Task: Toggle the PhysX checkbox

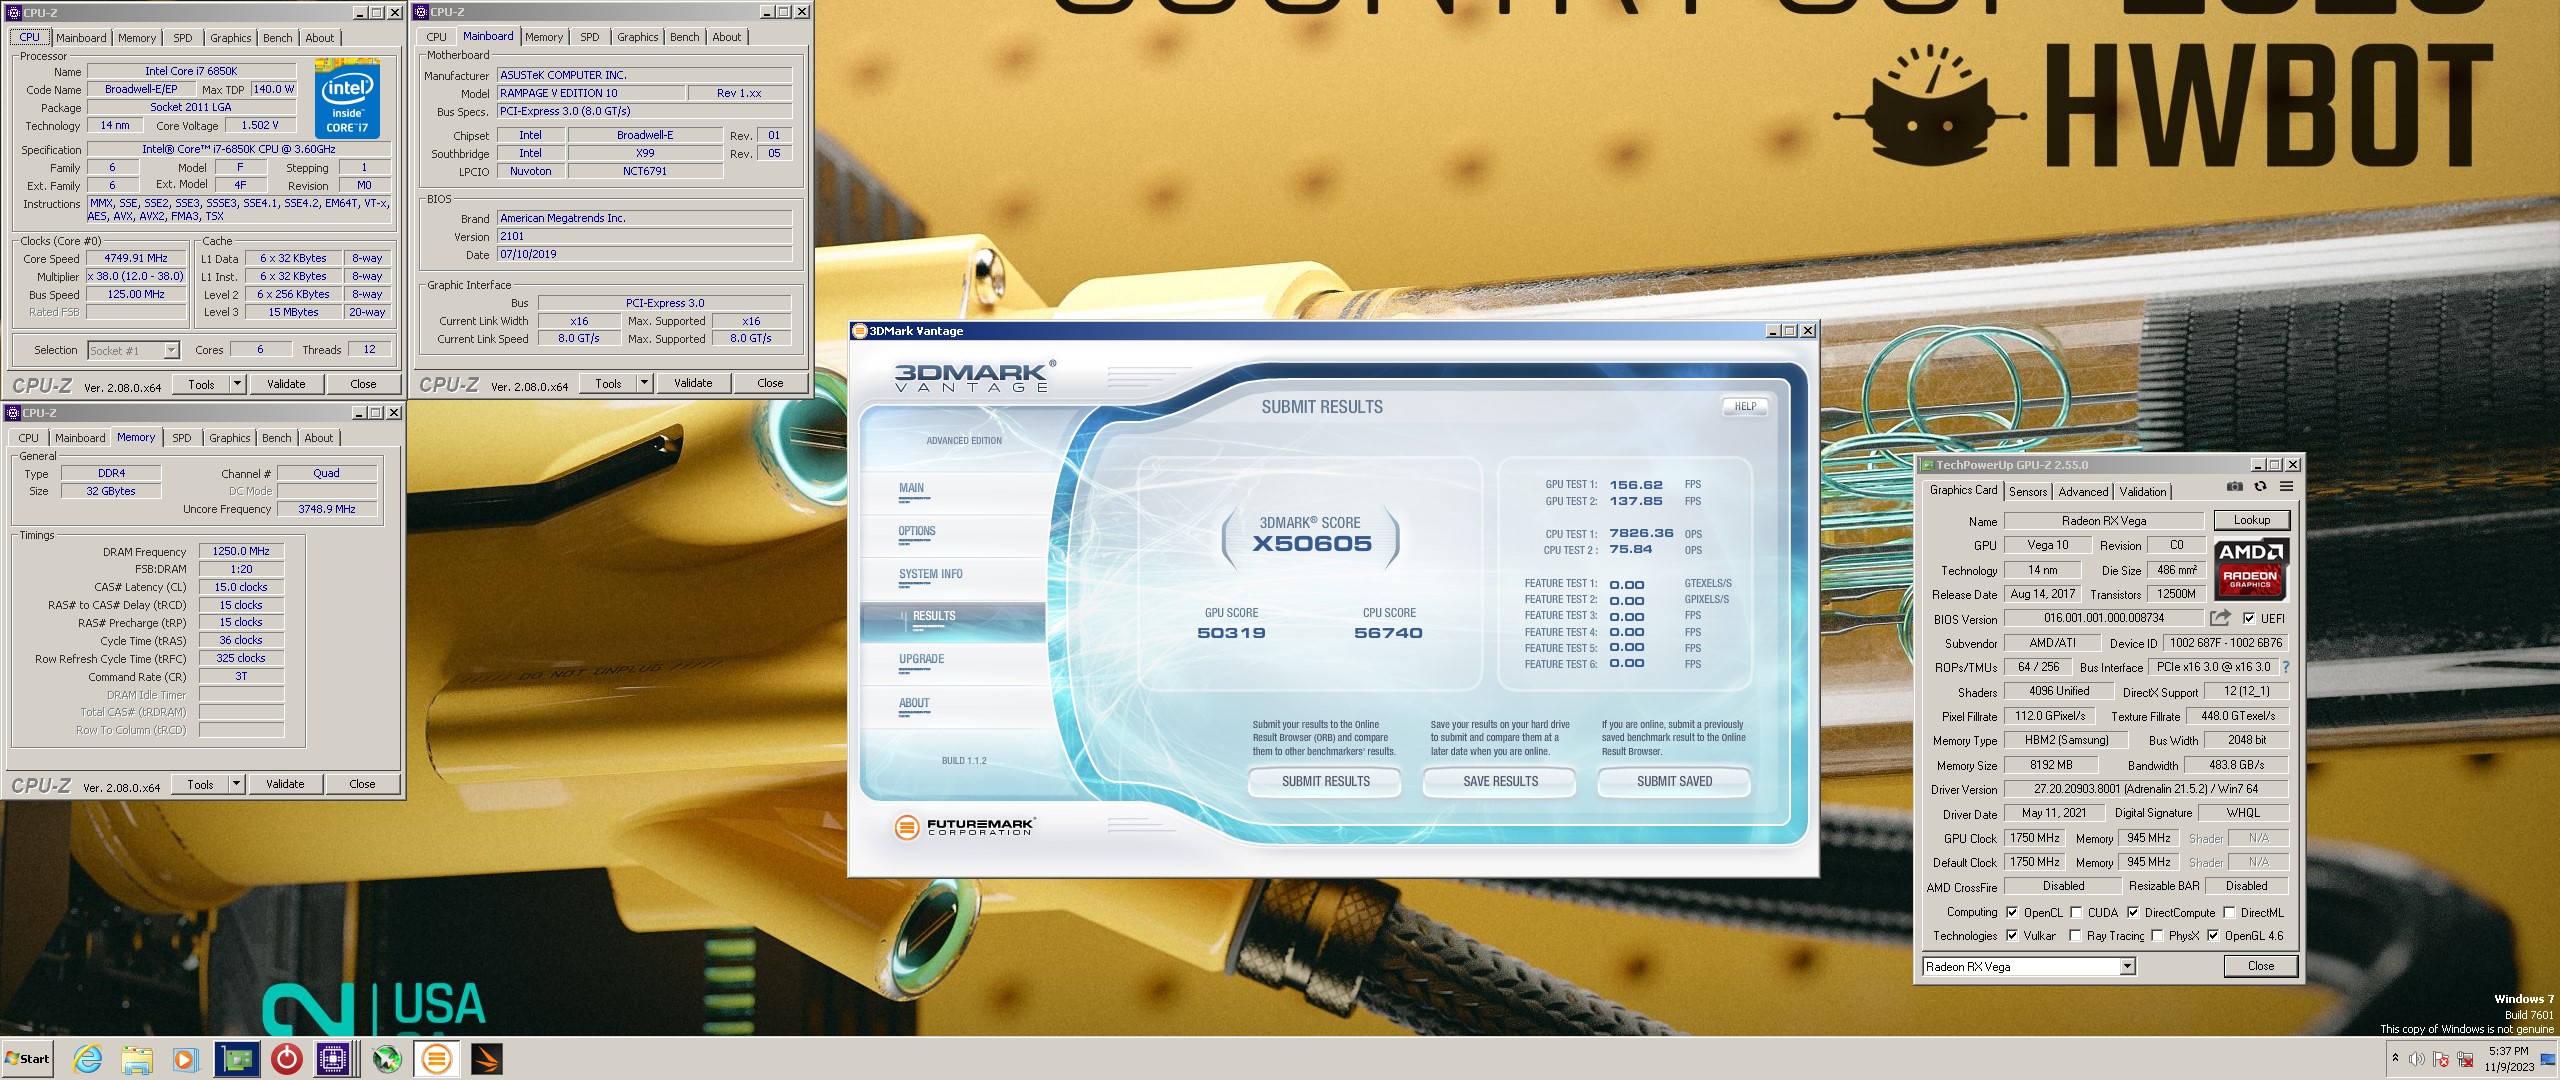Action: point(2157,935)
